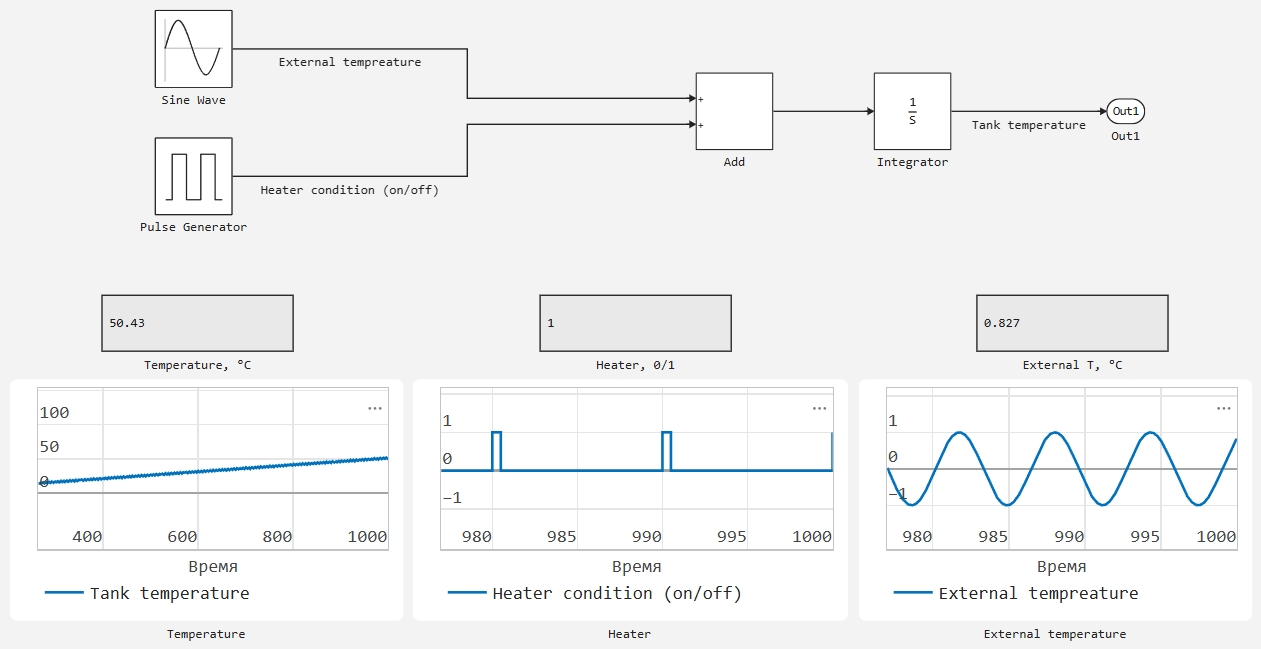Select the Pulse Generator block icon

pos(193,176)
